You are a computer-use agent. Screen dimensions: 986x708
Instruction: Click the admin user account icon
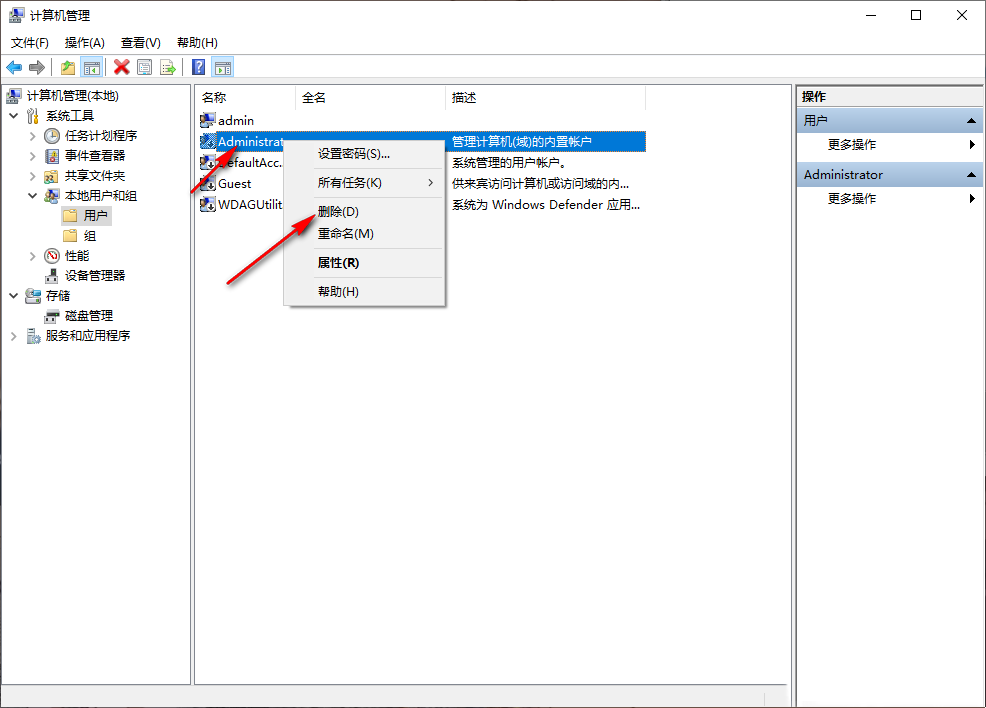click(208, 120)
